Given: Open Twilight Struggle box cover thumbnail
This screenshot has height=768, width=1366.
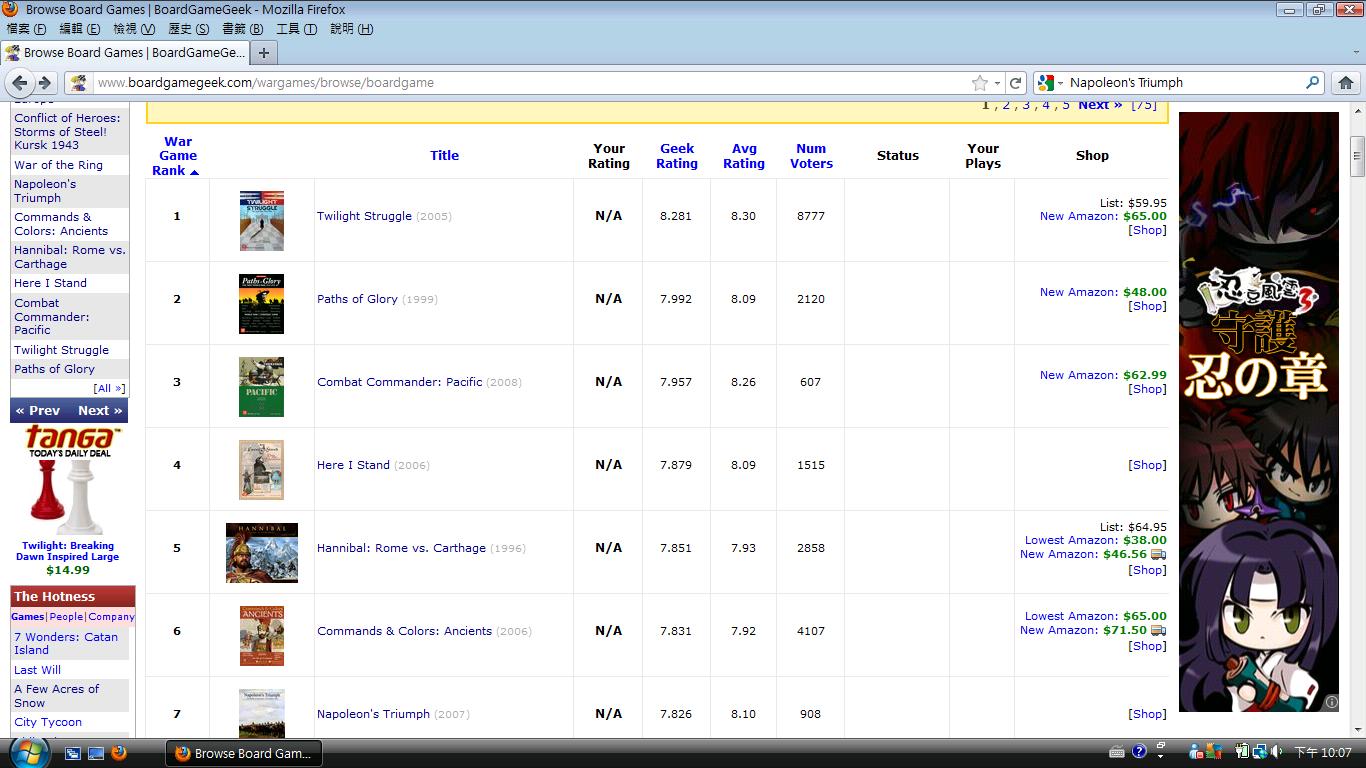Looking at the screenshot, I should click(x=262, y=220).
